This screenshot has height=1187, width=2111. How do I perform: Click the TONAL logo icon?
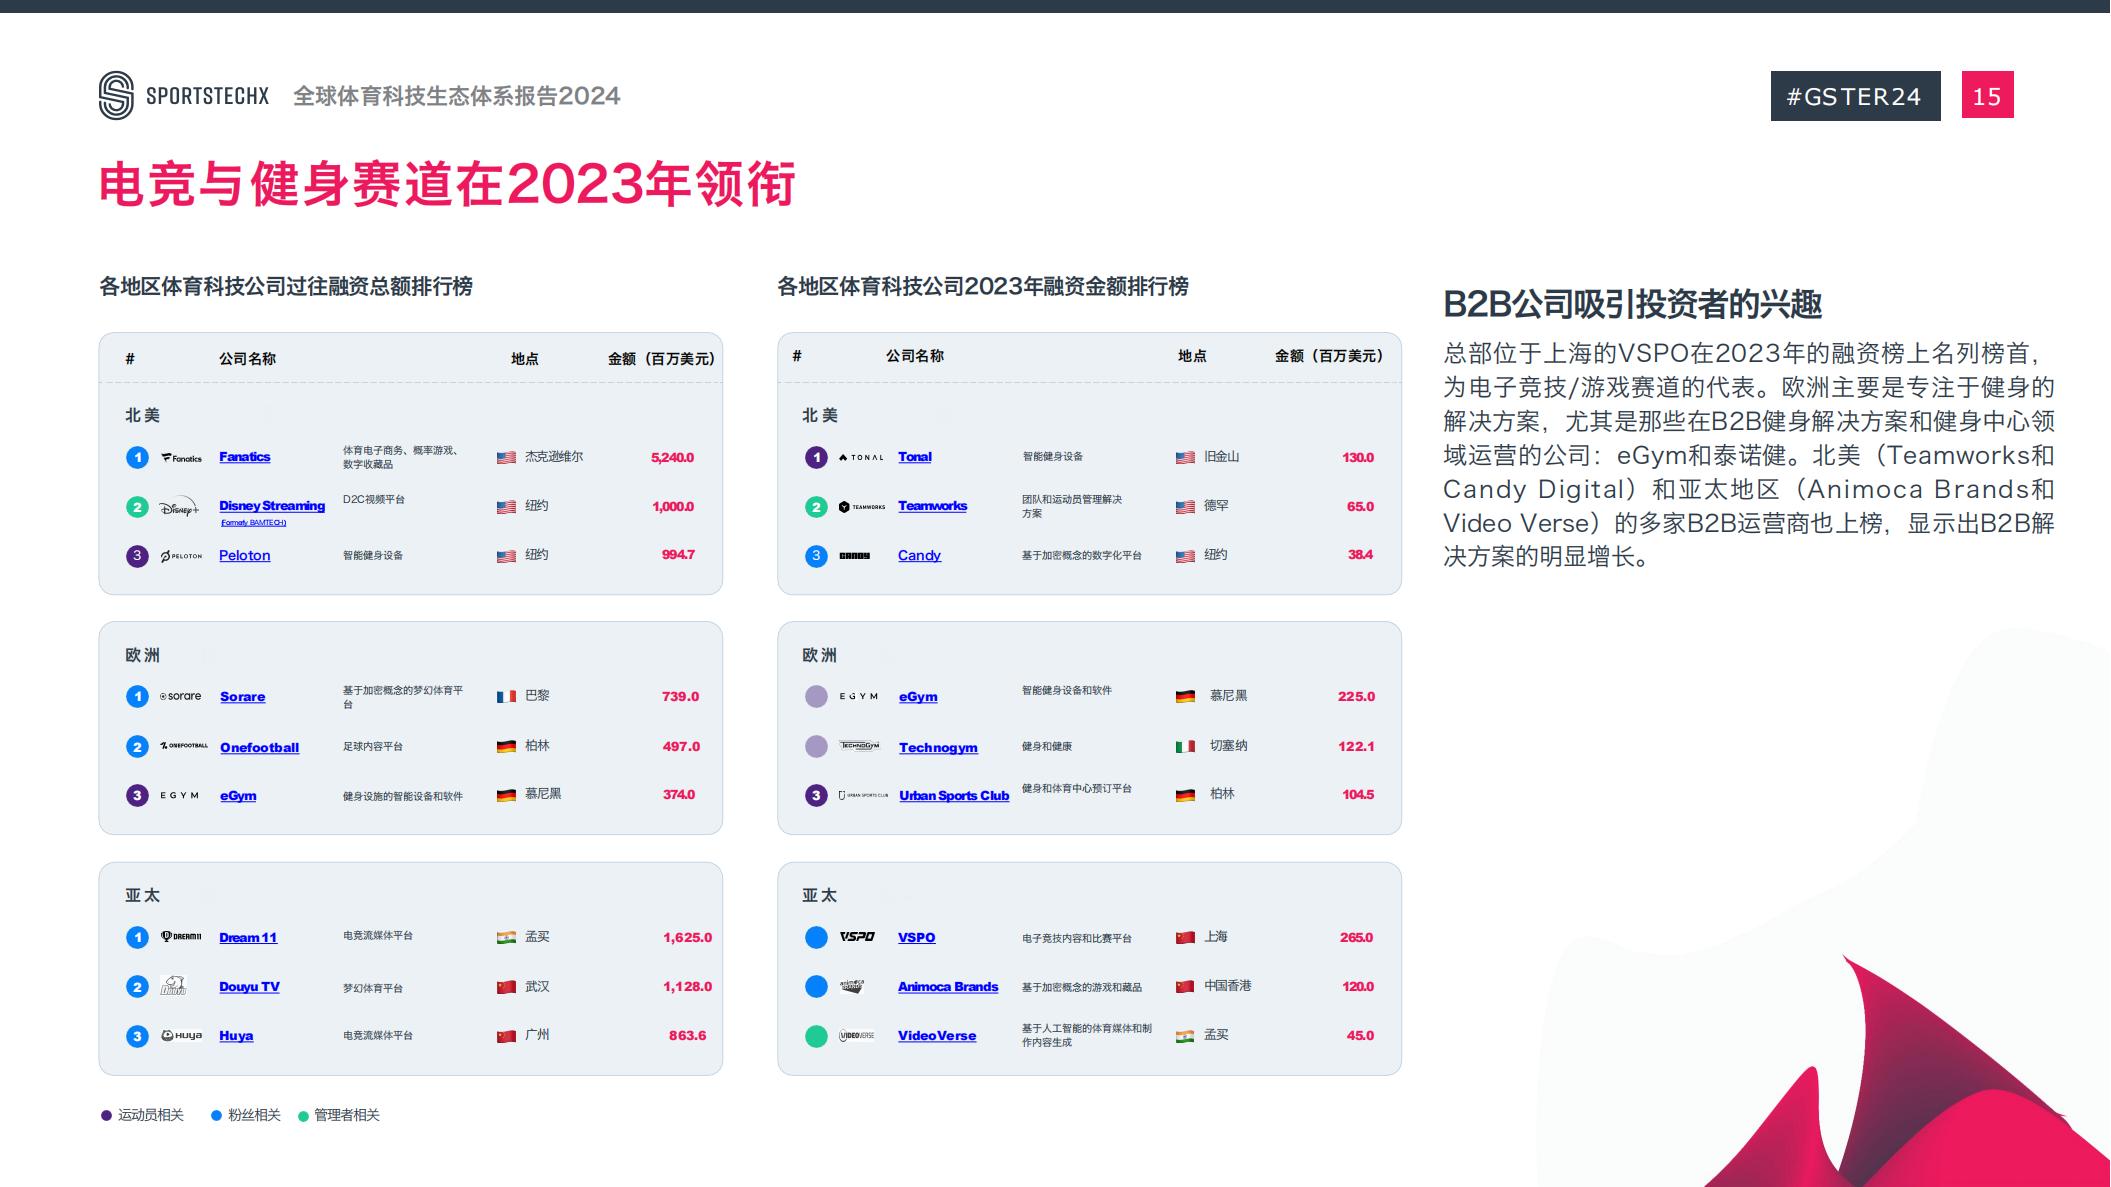[x=861, y=458]
